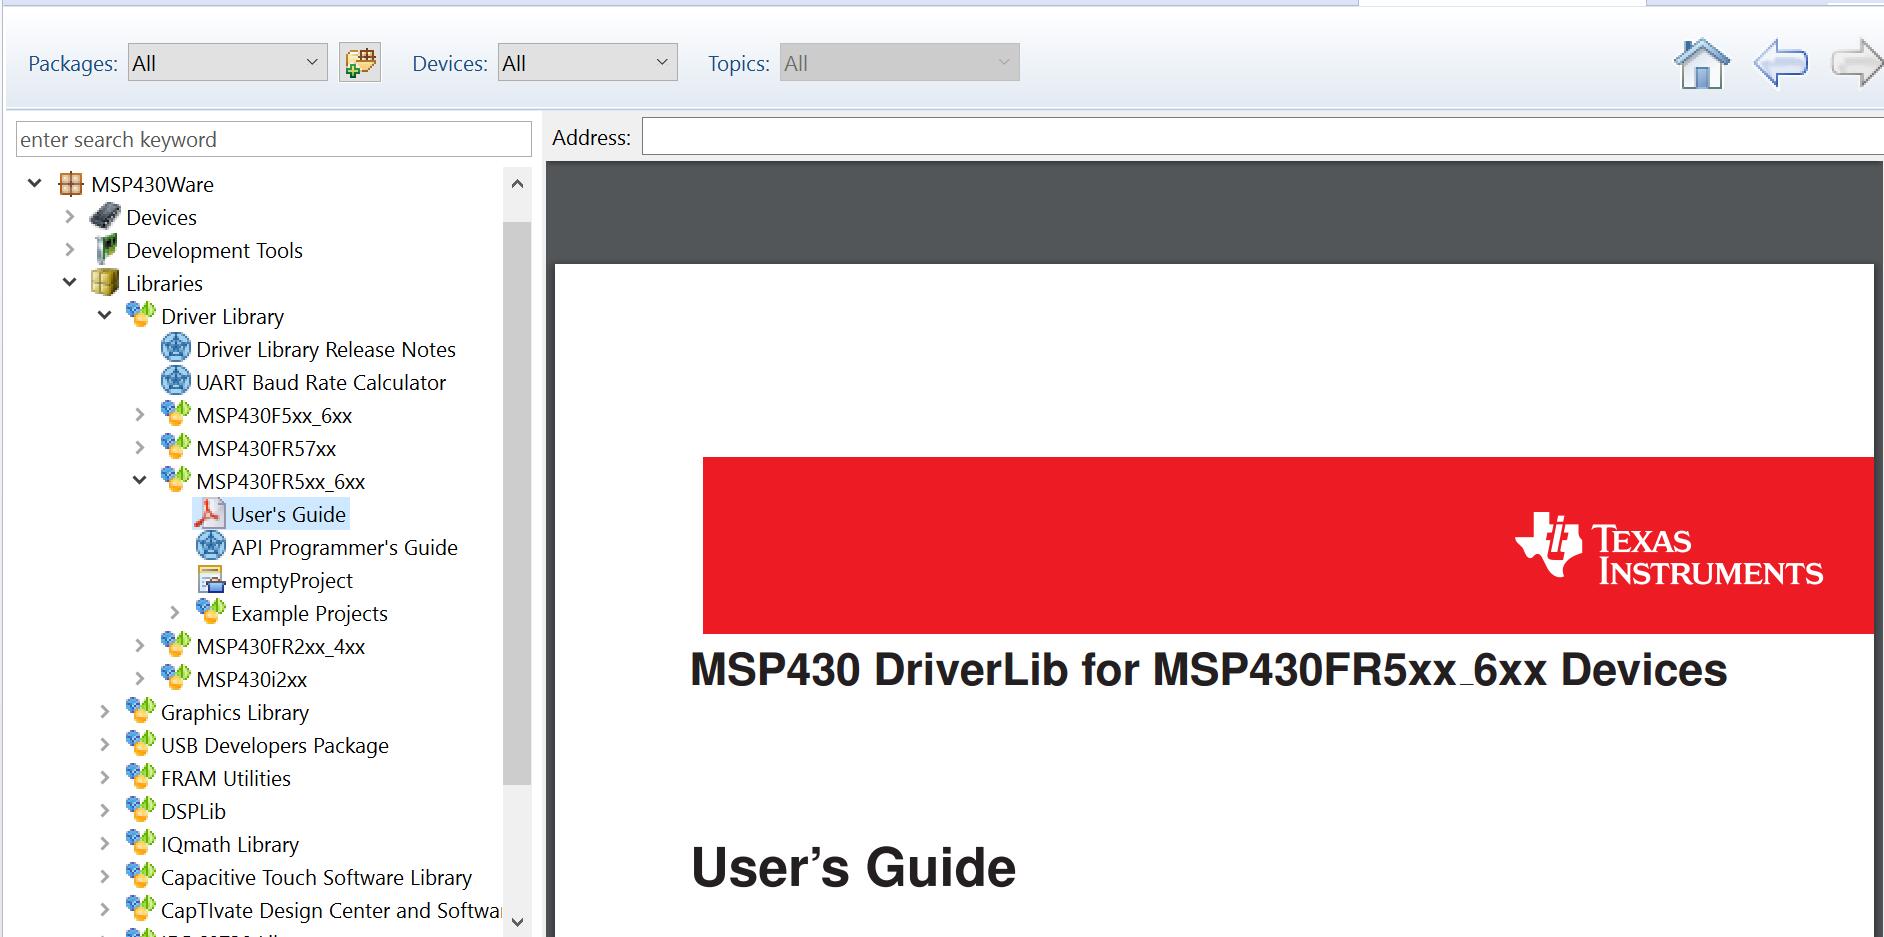Collapse the MSP430Ware tree node

pyautogui.click(x=35, y=183)
